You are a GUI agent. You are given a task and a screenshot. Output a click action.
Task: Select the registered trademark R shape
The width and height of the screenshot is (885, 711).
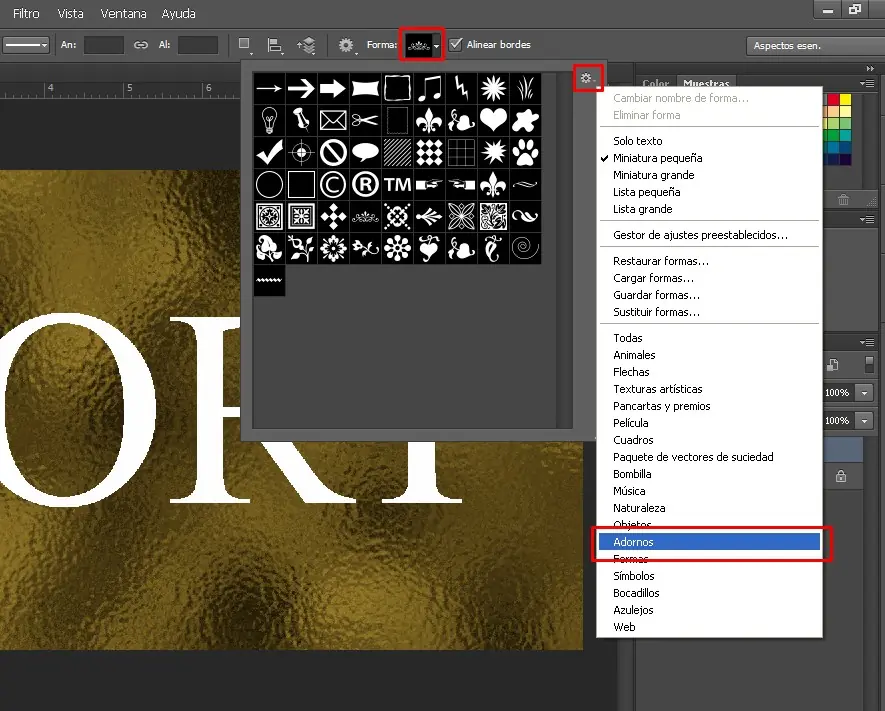365,185
